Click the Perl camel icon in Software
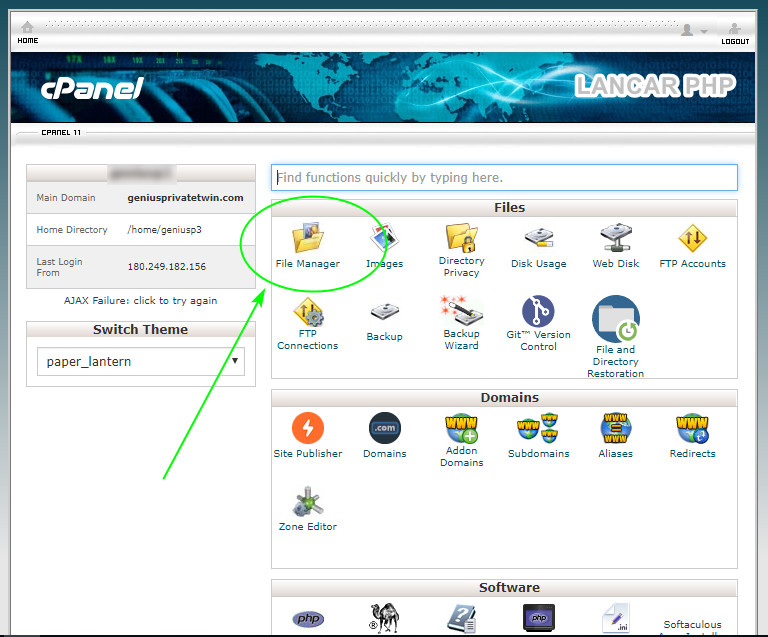 [x=384, y=618]
